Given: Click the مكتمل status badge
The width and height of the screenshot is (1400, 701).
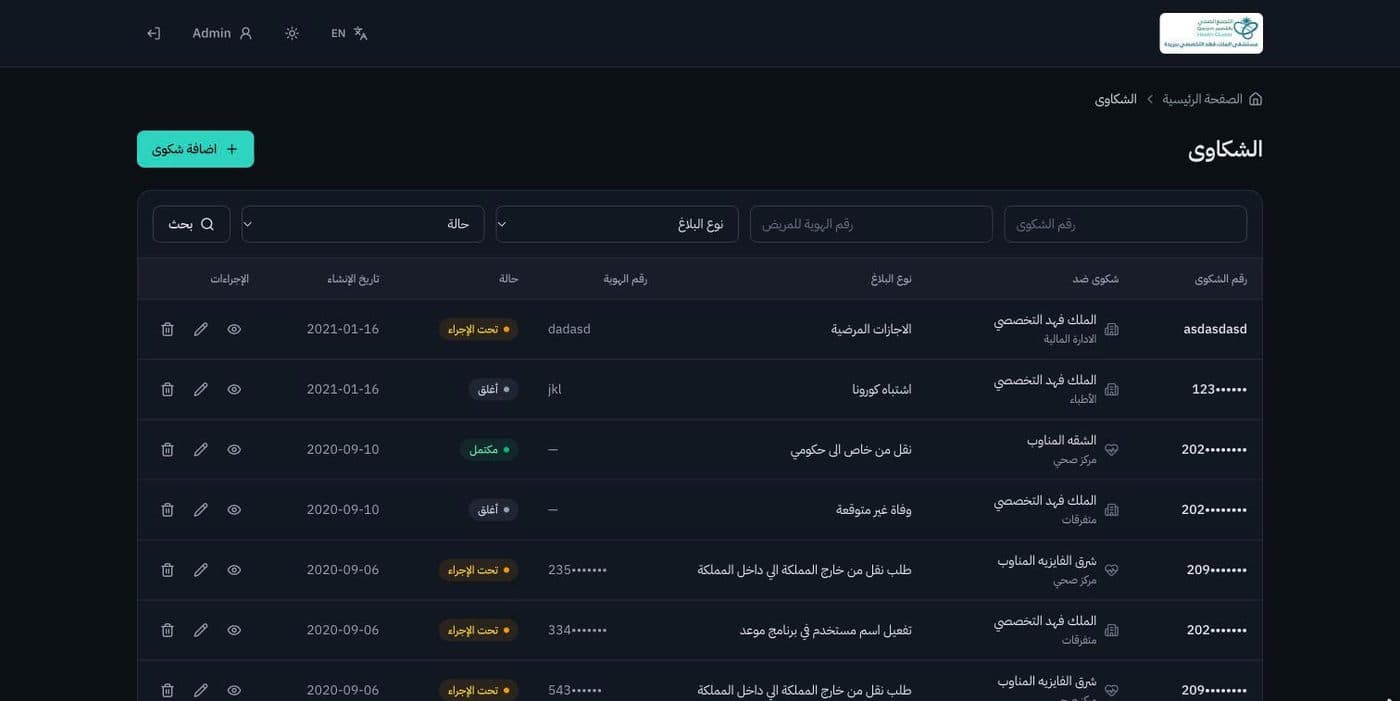Looking at the screenshot, I should pos(489,450).
